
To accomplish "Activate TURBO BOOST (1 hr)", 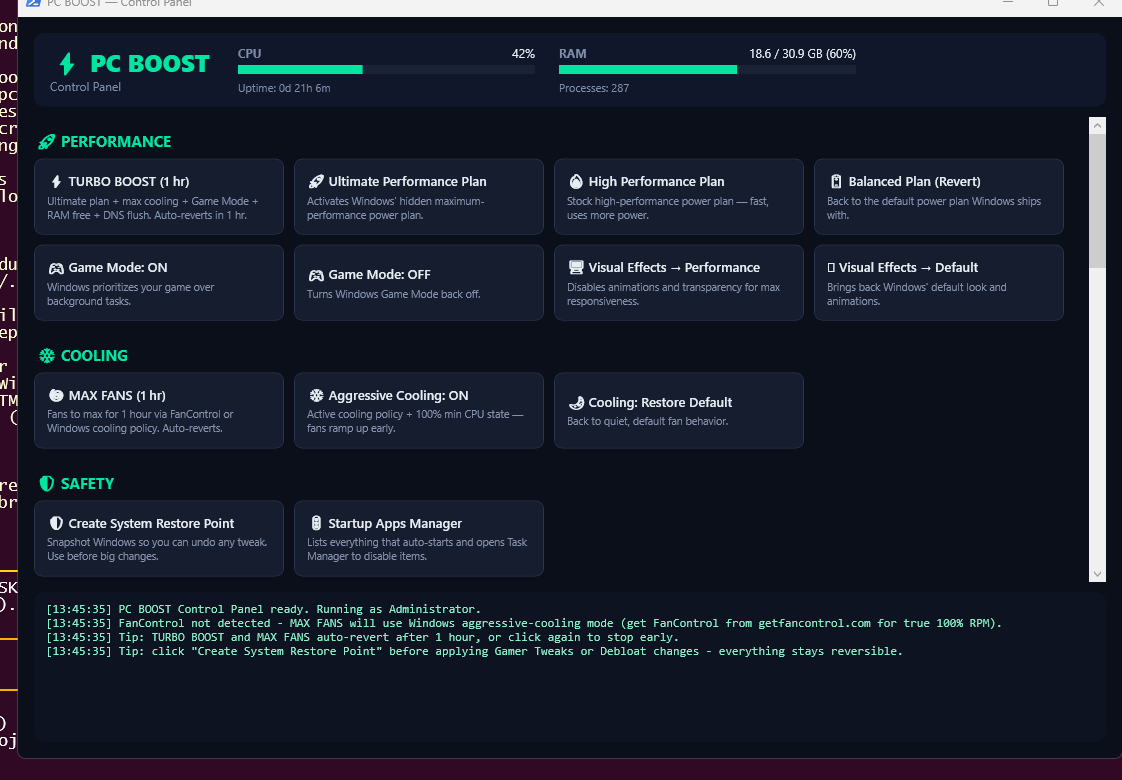I will point(159,197).
